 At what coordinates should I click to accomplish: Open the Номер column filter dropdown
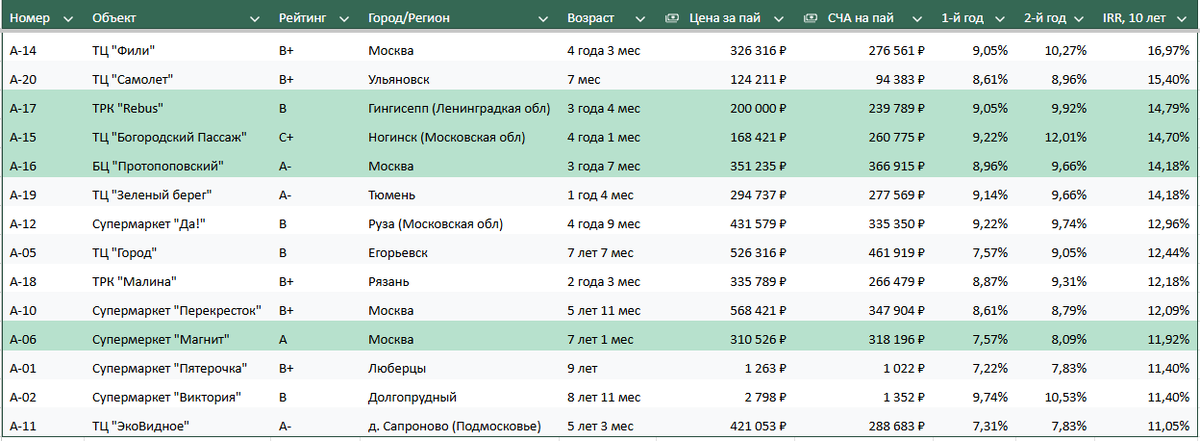click(x=68, y=19)
